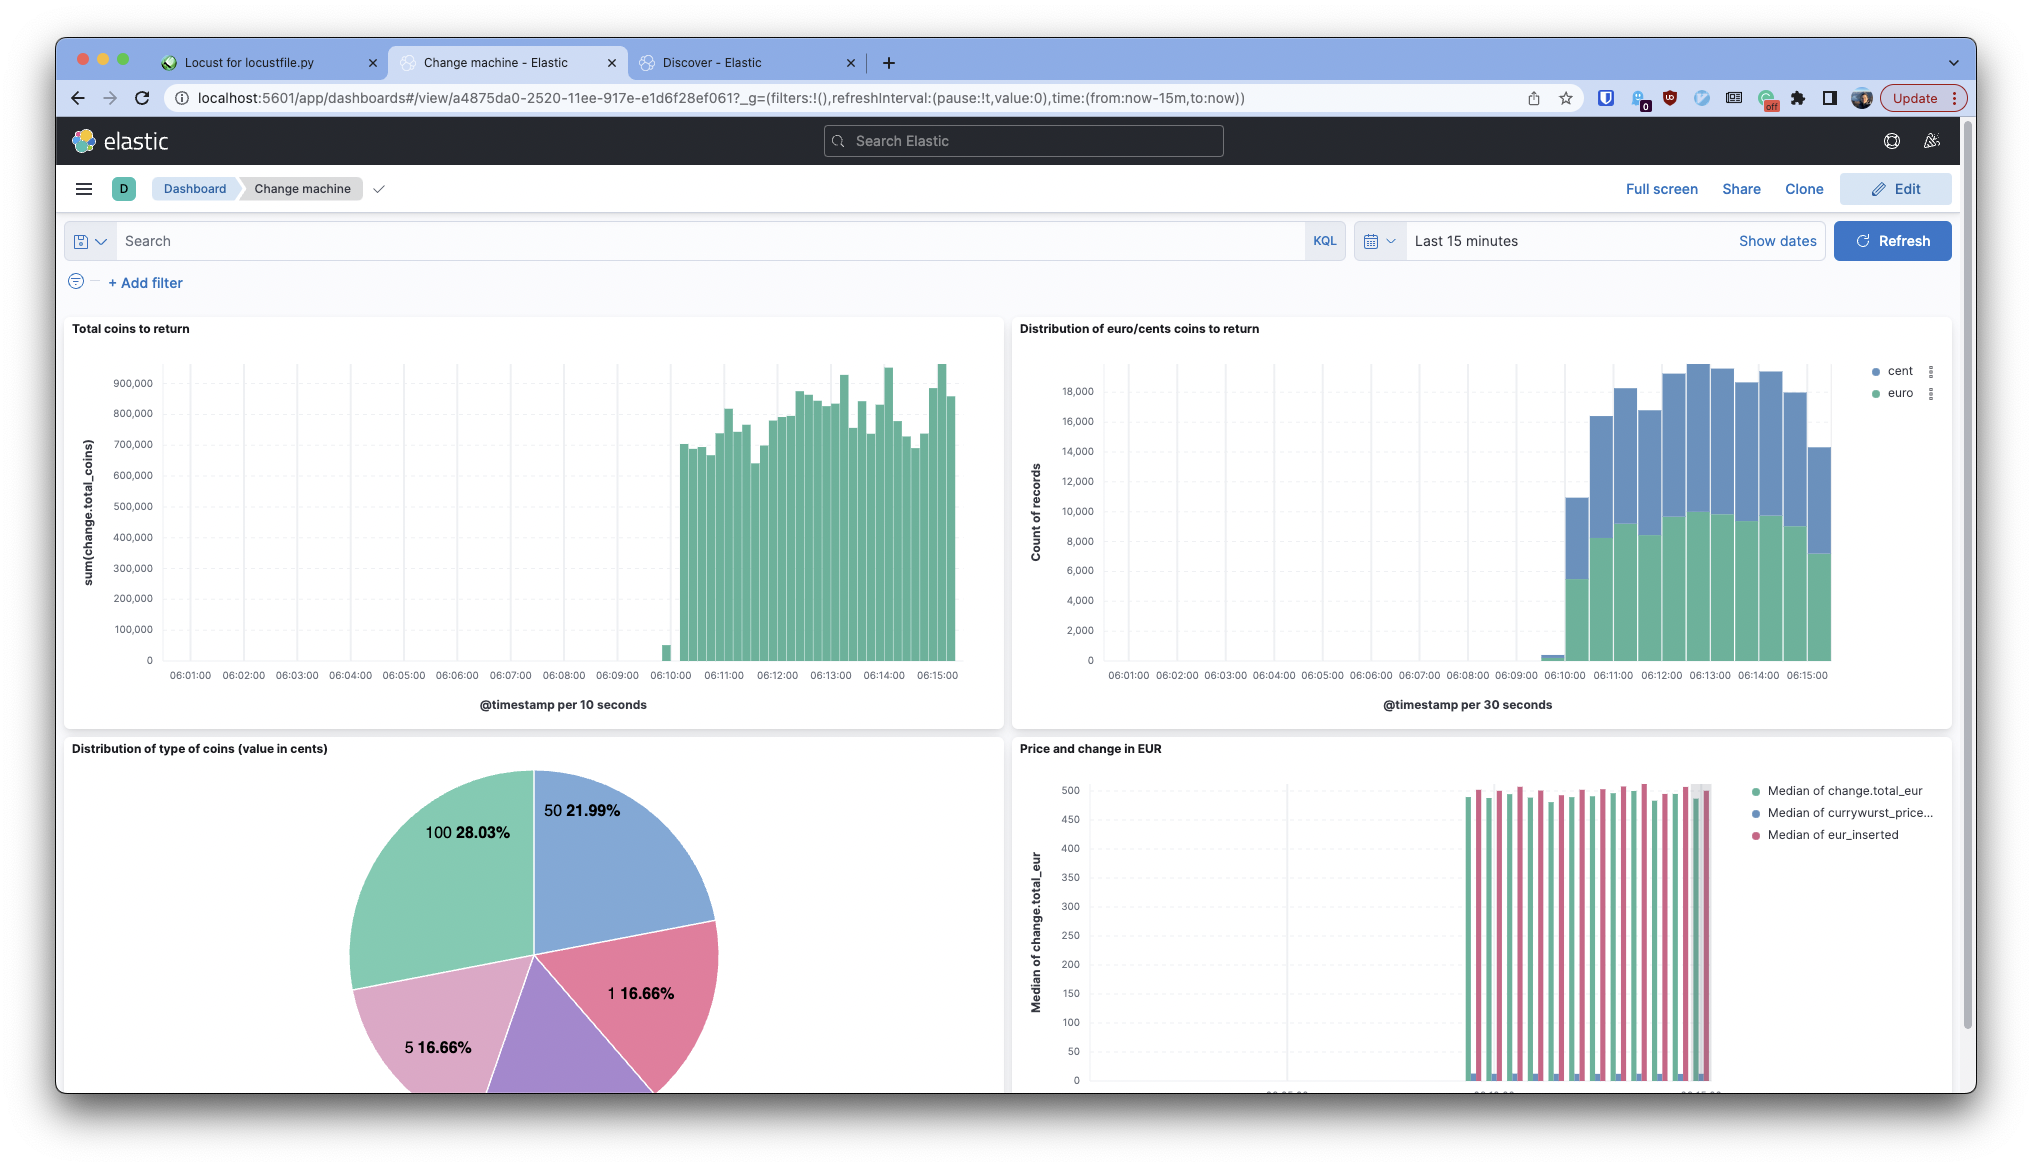Image resolution: width=2032 pixels, height=1167 pixels.
Task: Click the D space avatar
Action: pyautogui.click(x=124, y=189)
